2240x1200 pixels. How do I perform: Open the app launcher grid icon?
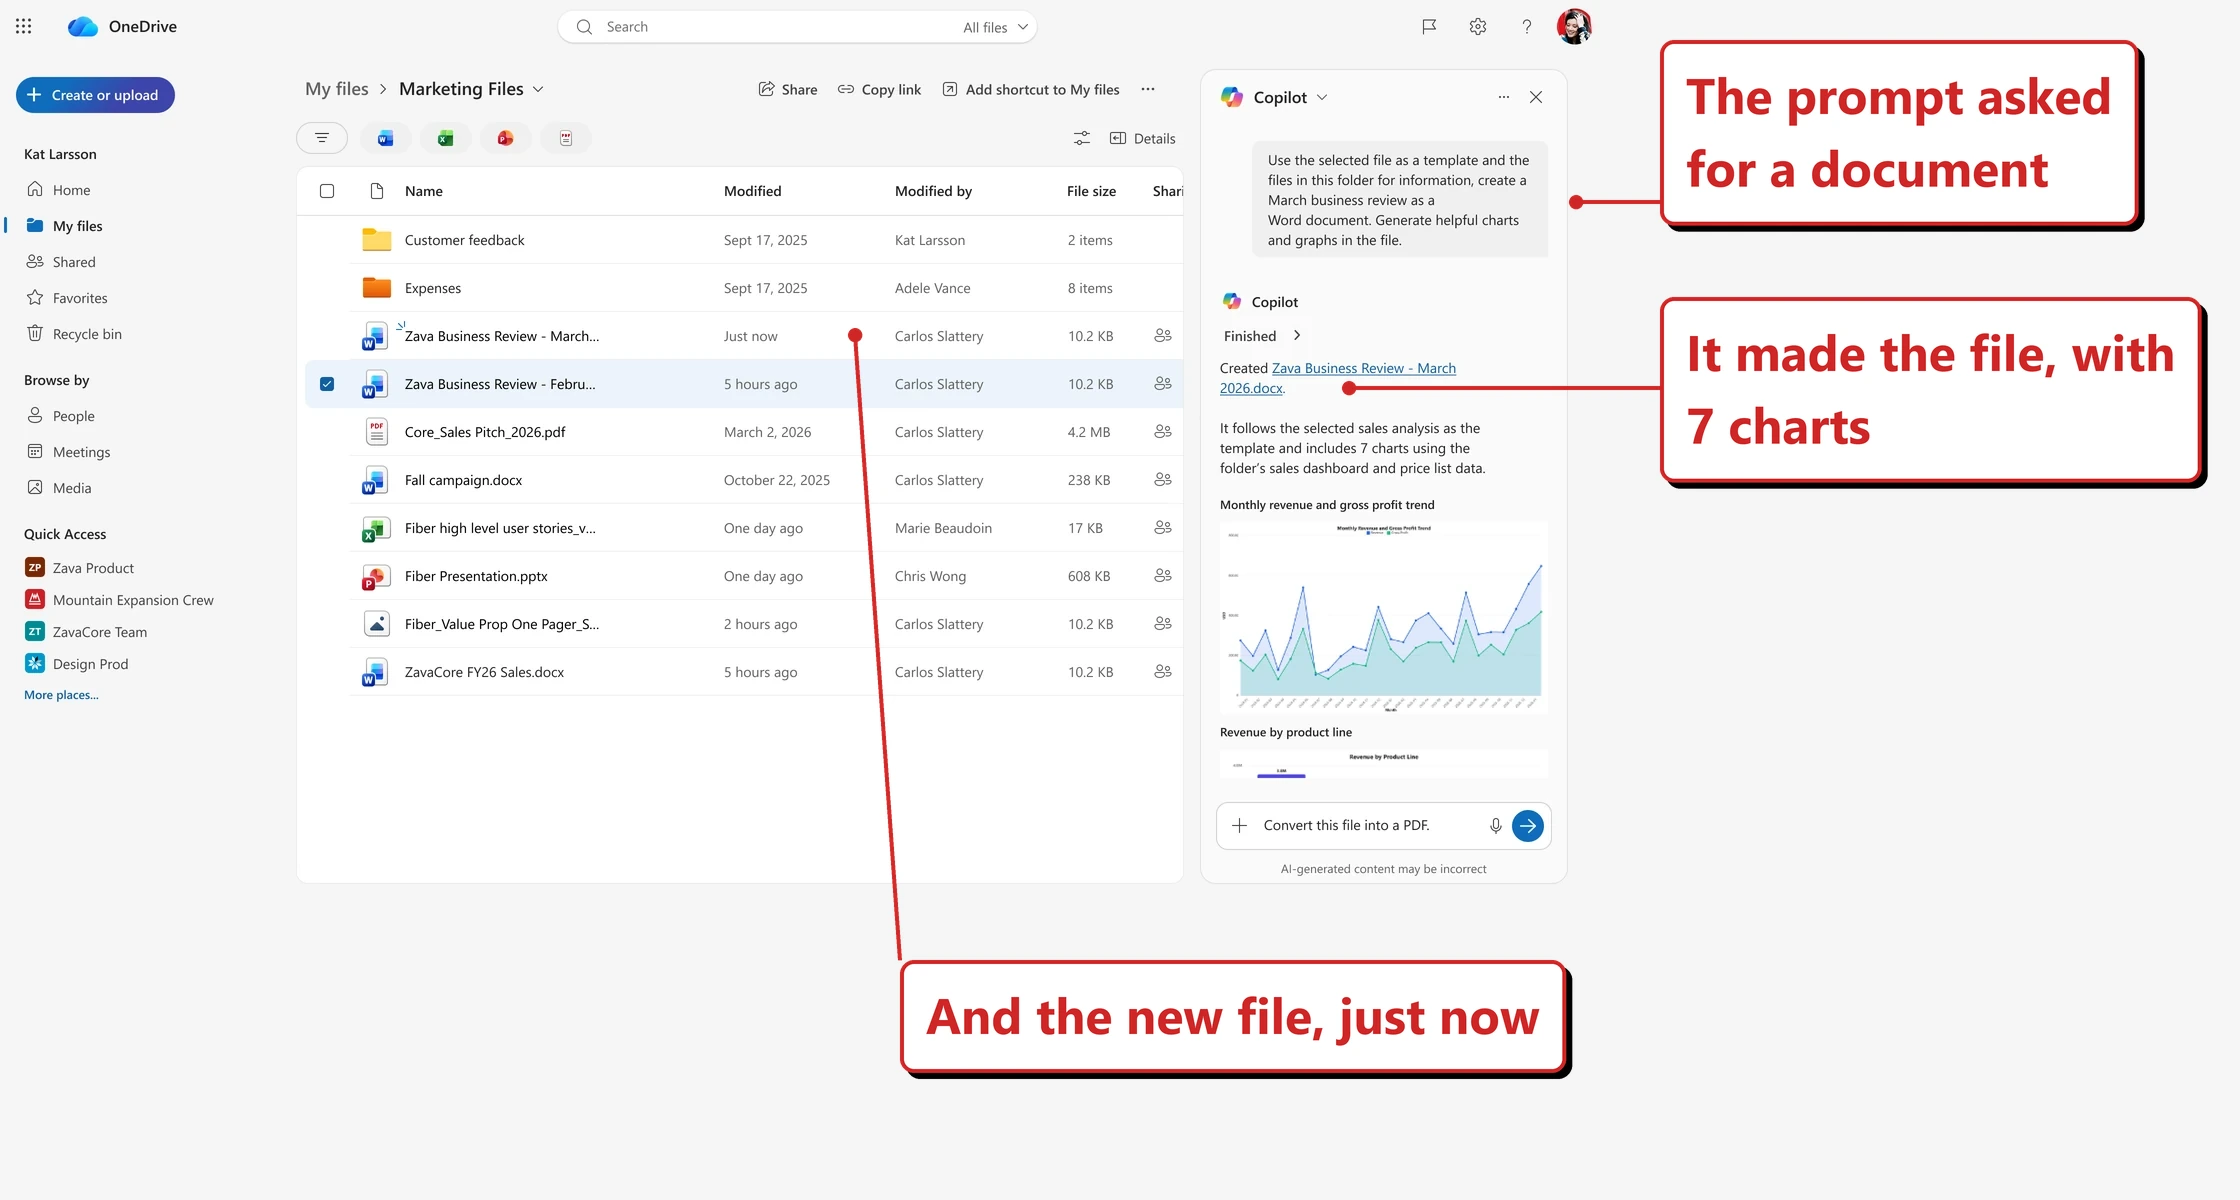pos(24,27)
